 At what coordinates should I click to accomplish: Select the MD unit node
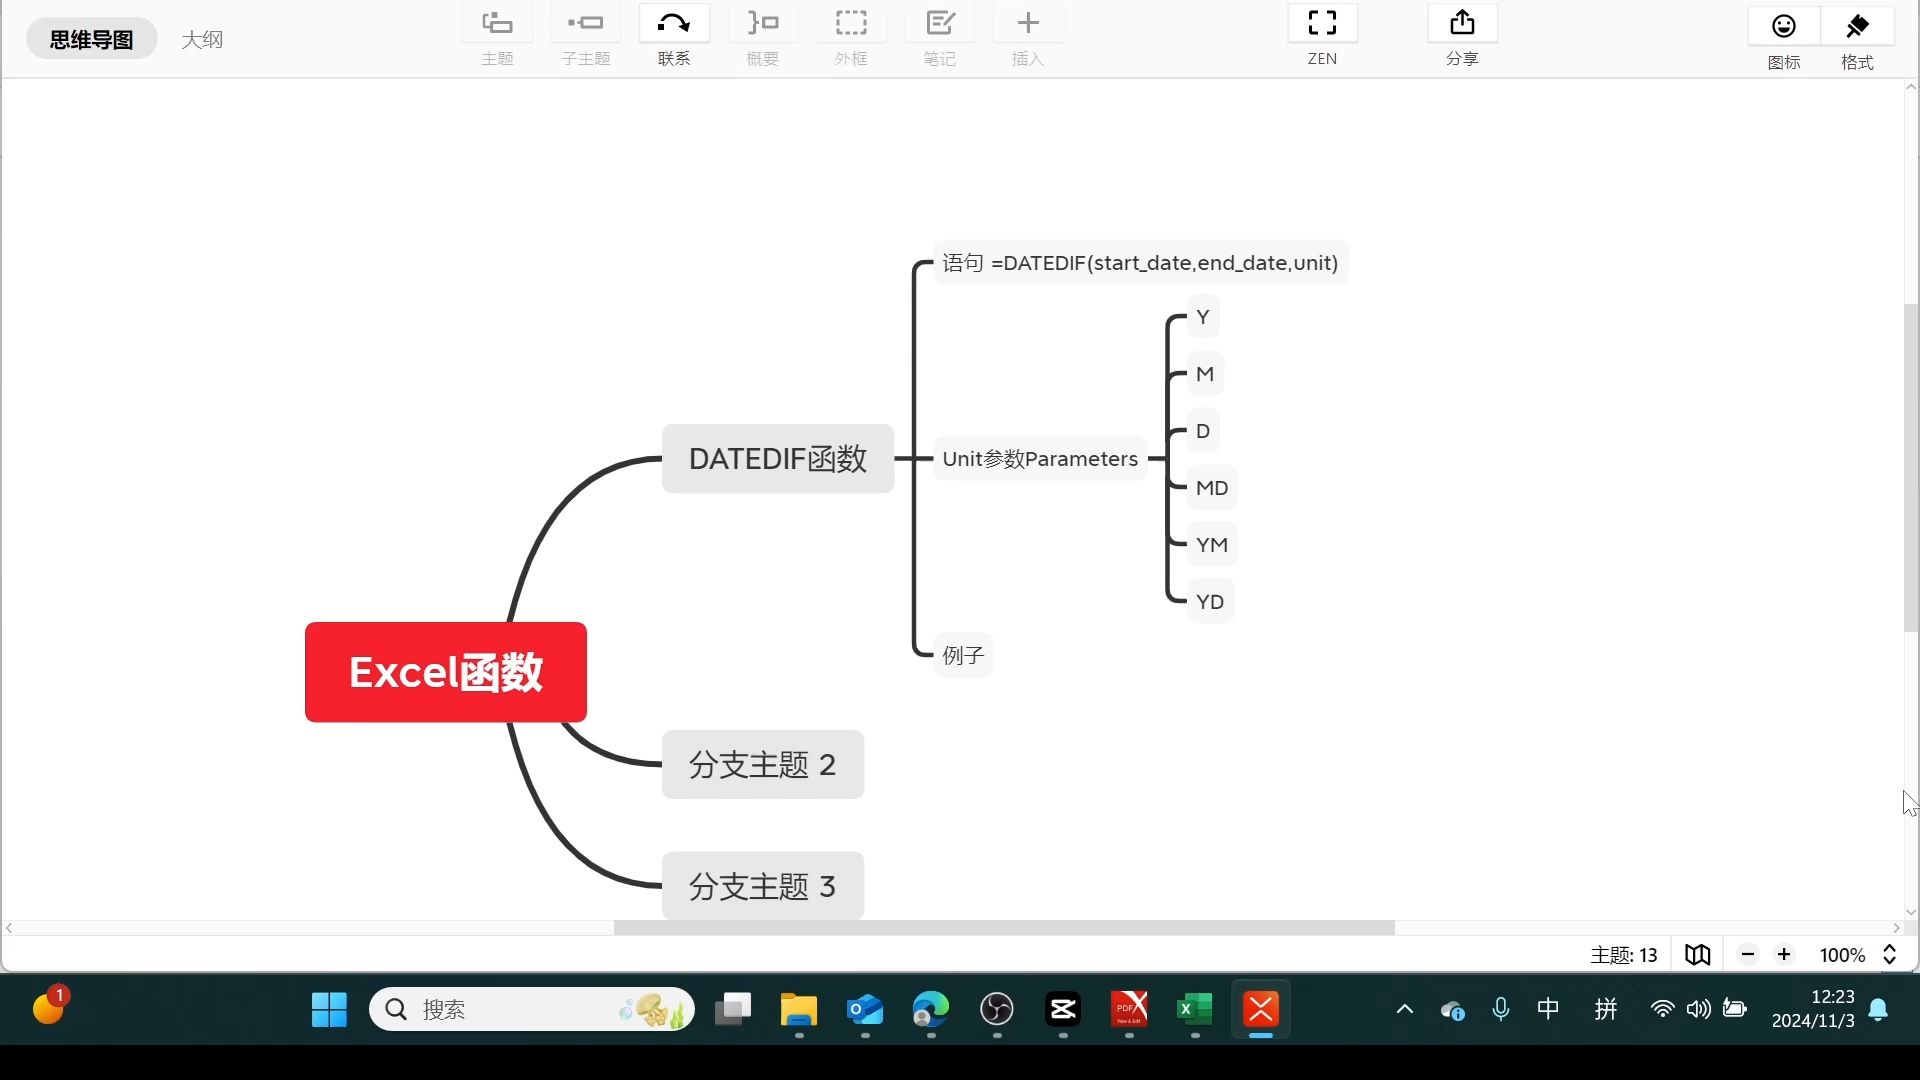(1212, 488)
